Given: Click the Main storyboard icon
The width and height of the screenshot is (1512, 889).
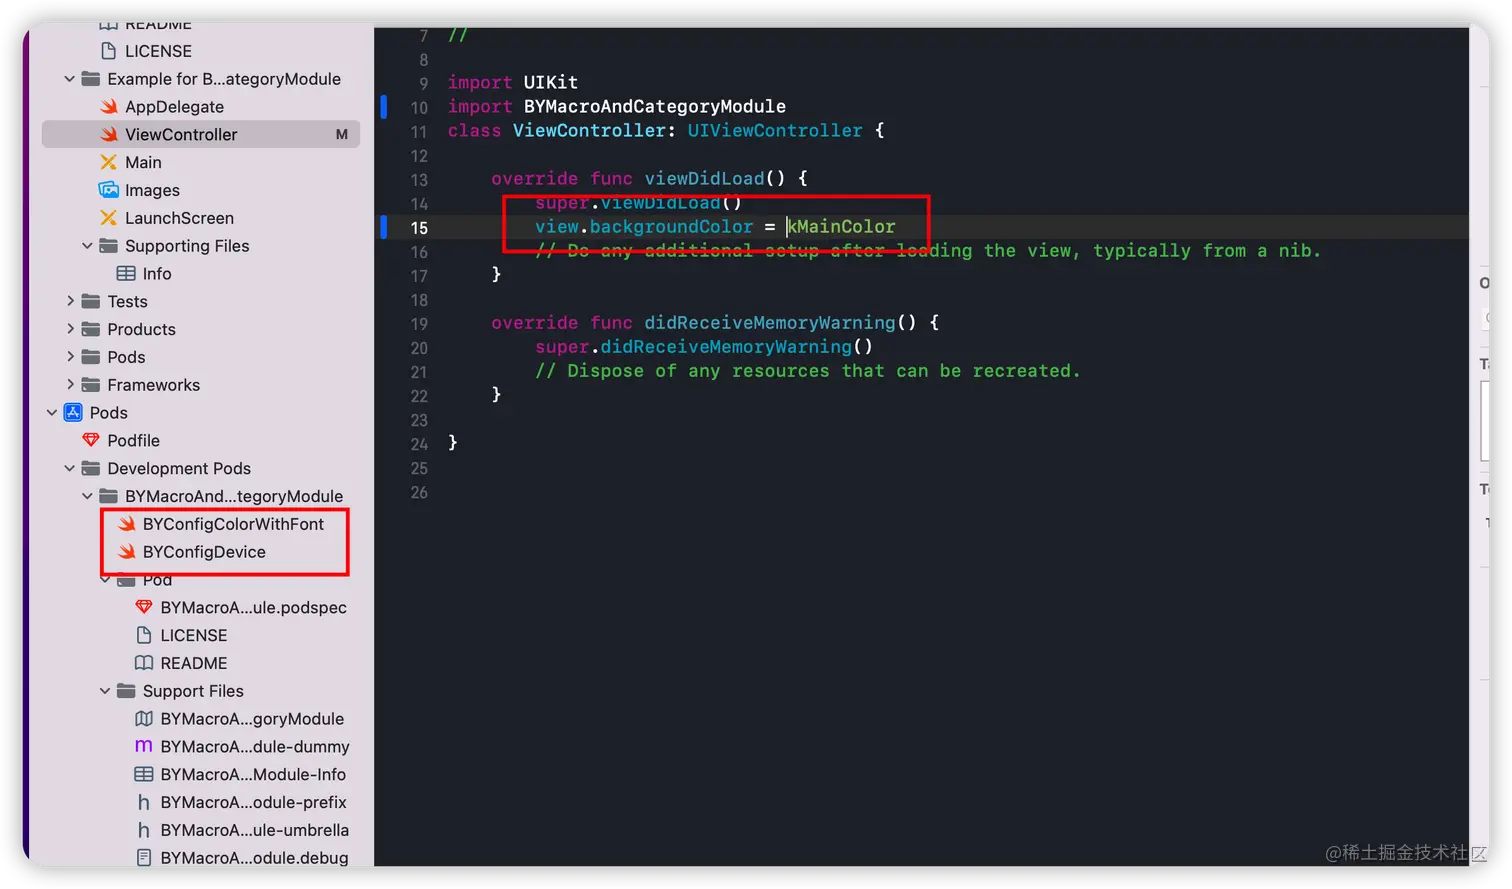Looking at the screenshot, I should [109, 162].
